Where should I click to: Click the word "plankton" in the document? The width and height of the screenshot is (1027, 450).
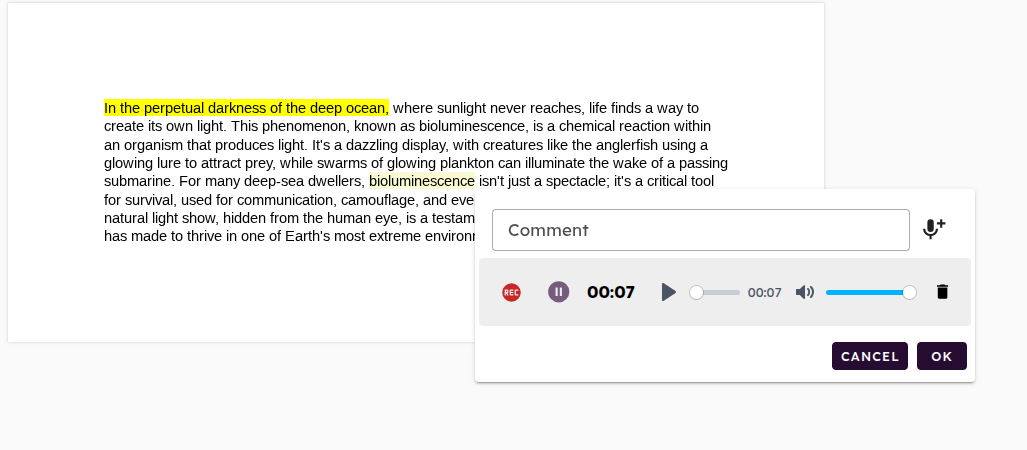(x=466, y=163)
